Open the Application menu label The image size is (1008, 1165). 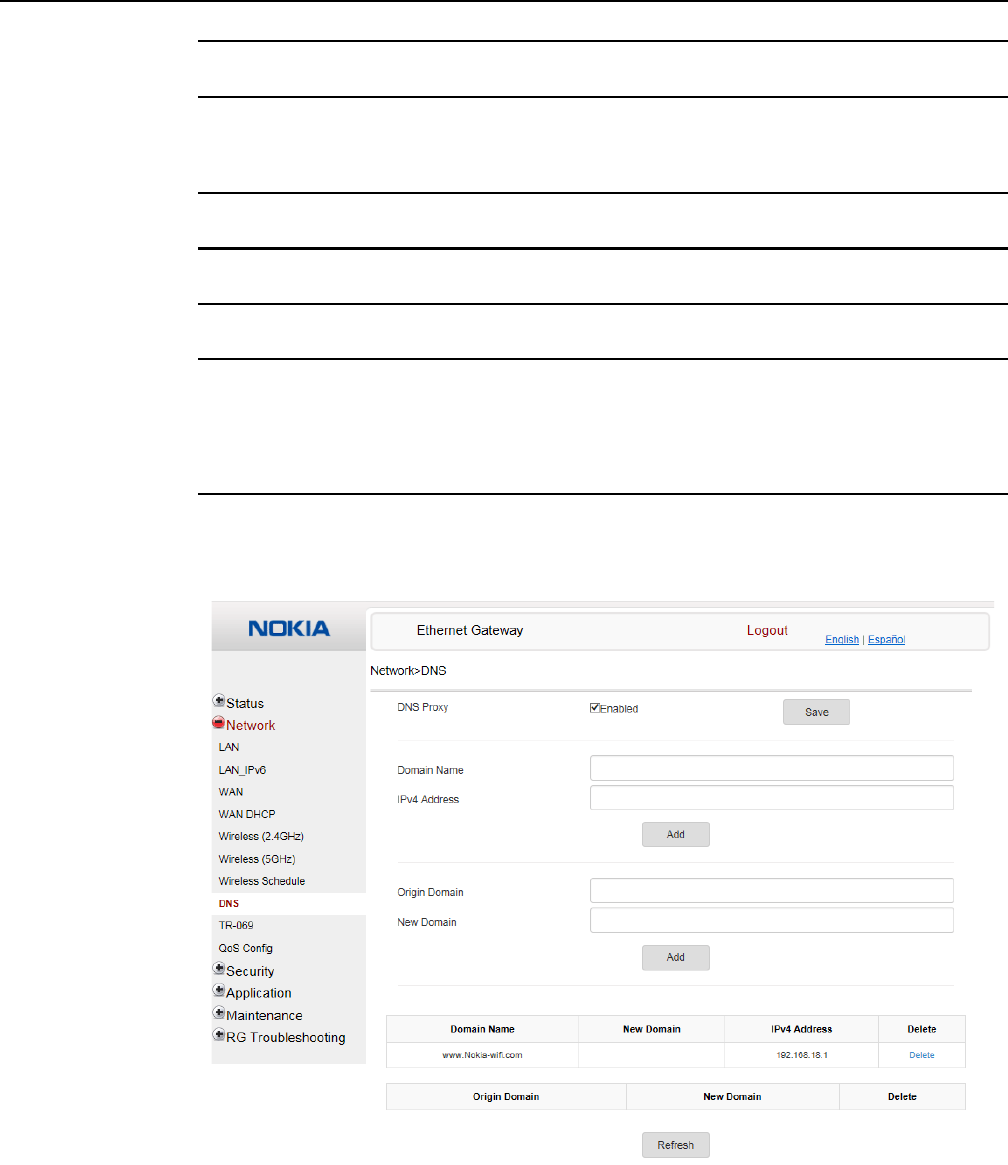click(258, 993)
